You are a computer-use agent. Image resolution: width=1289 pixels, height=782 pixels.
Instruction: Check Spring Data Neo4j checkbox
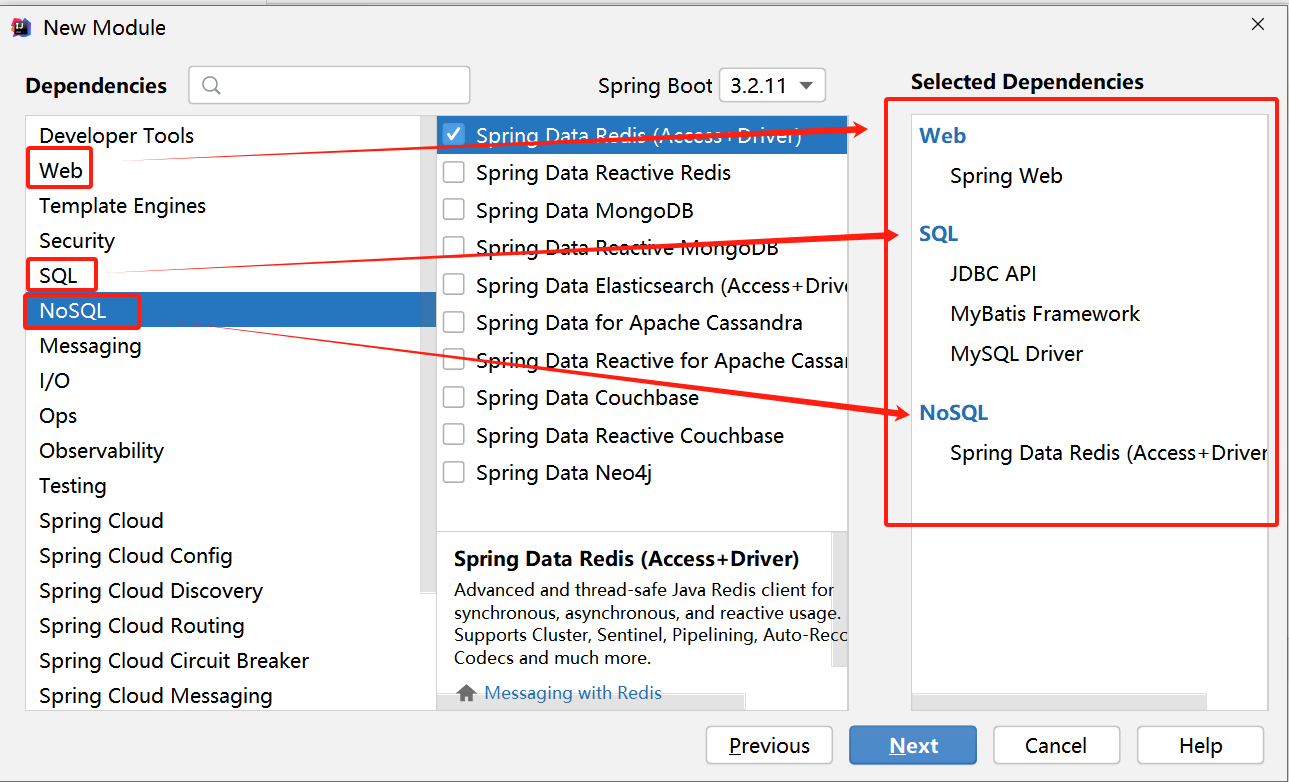(454, 472)
